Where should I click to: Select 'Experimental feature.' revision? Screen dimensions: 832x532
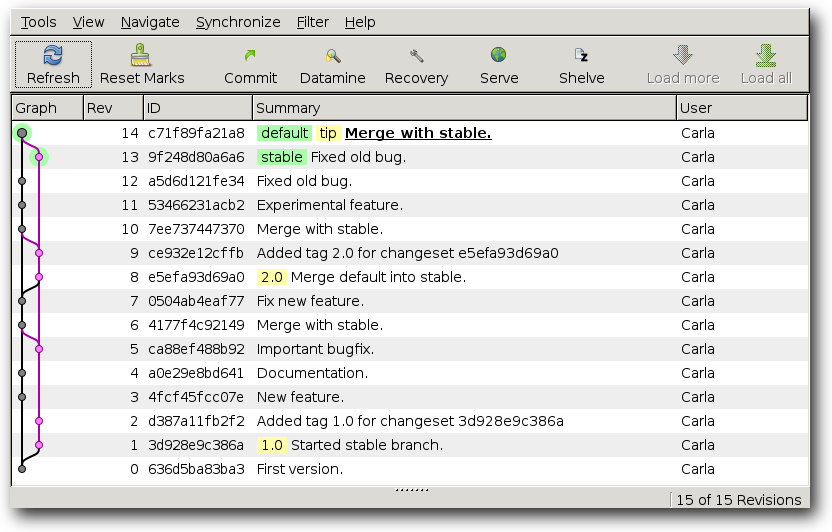330,205
